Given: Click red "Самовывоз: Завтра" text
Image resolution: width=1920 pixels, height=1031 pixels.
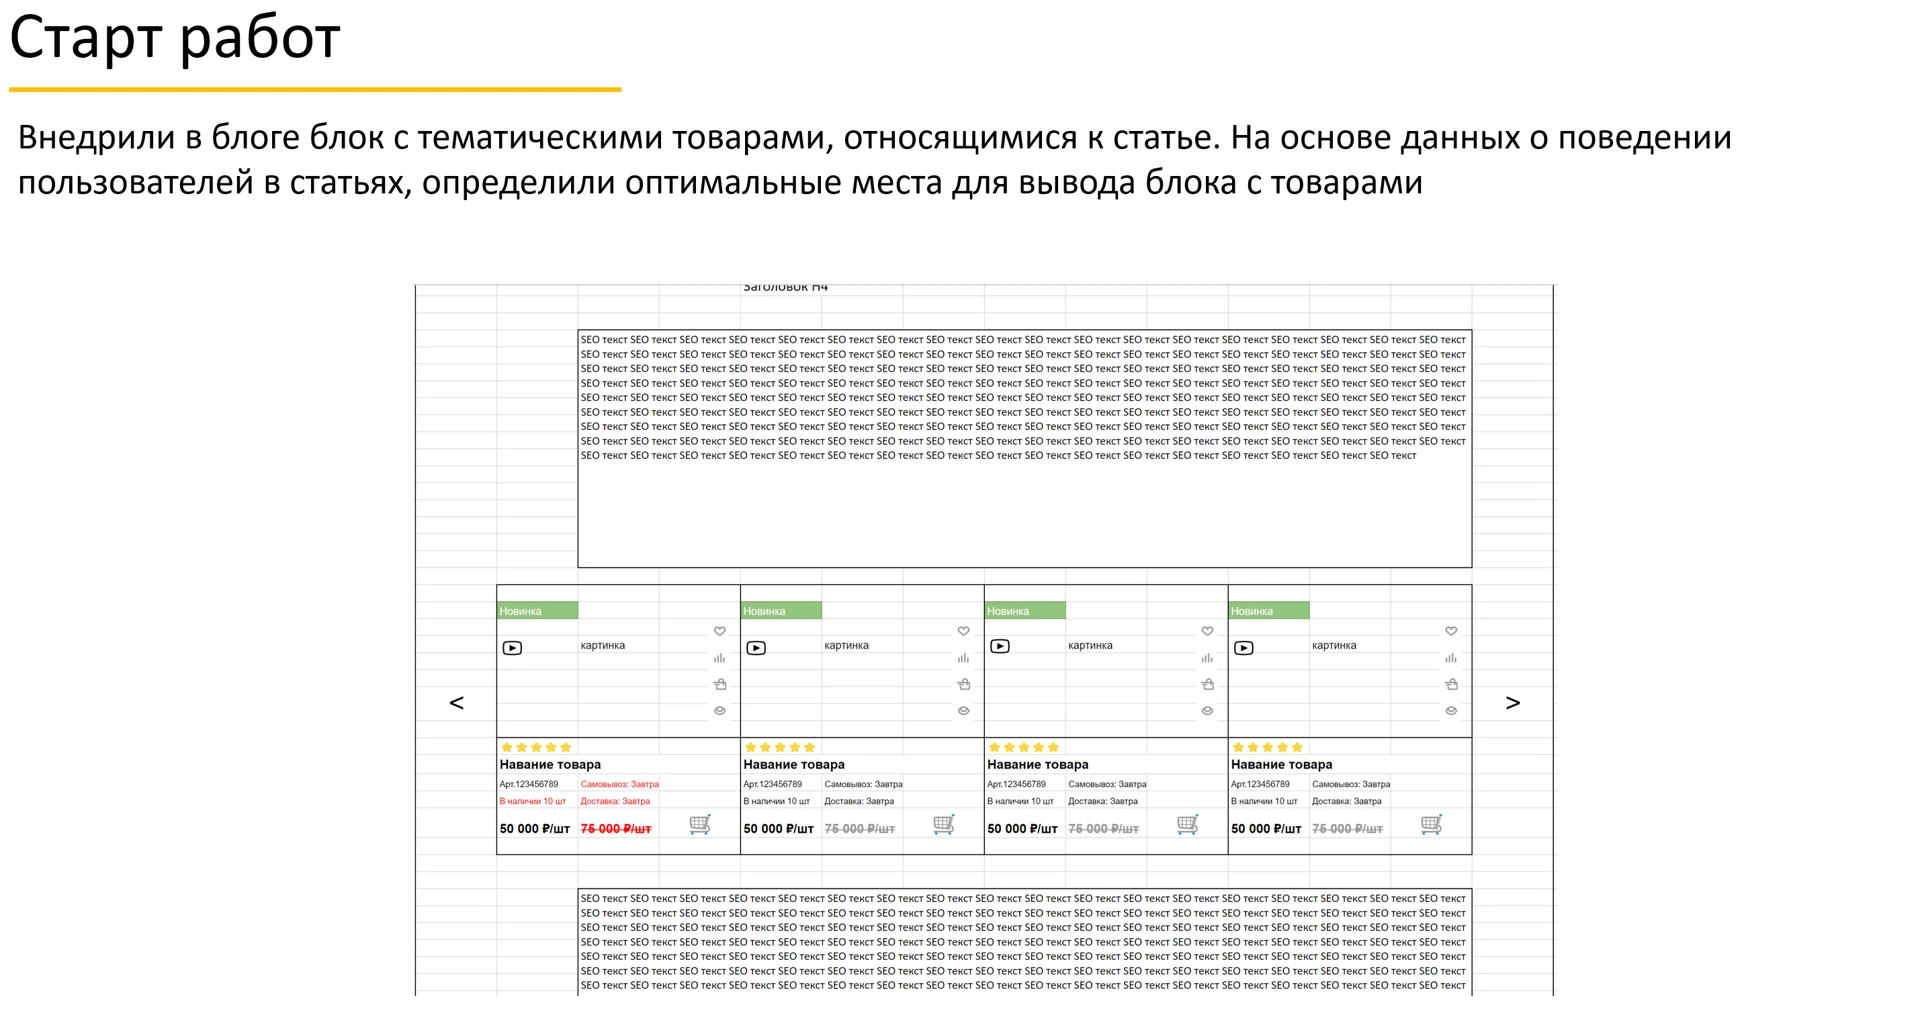Looking at the screenshot, I should coord(620,785).
